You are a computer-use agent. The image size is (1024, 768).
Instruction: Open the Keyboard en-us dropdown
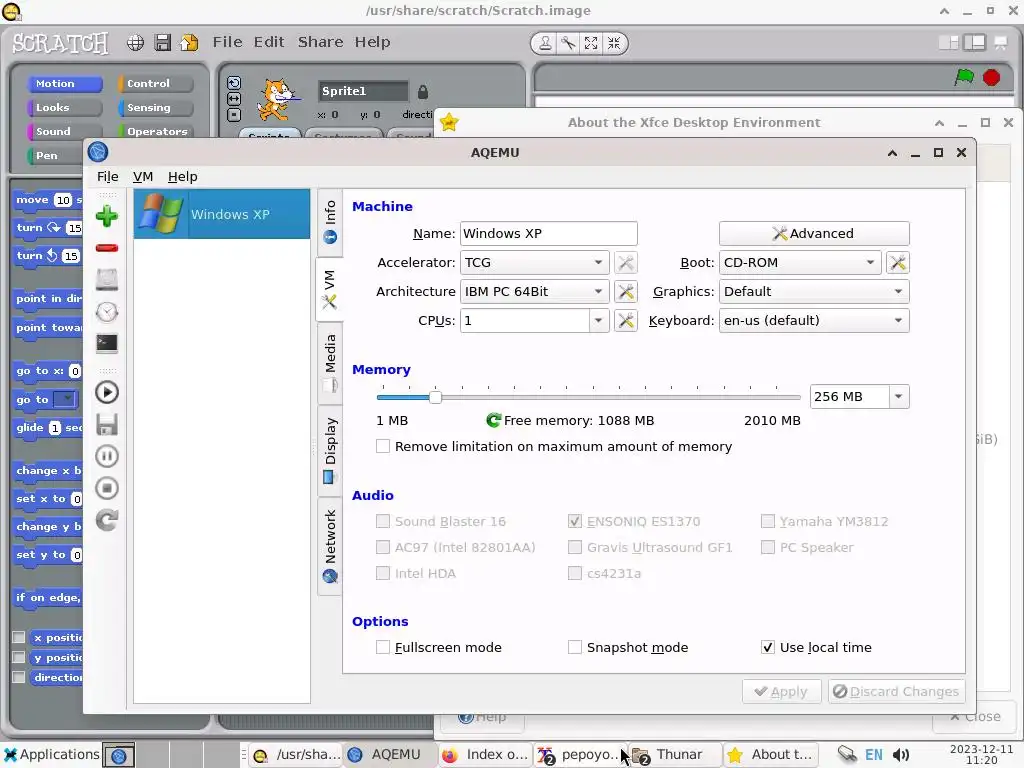tap(814, 320)
